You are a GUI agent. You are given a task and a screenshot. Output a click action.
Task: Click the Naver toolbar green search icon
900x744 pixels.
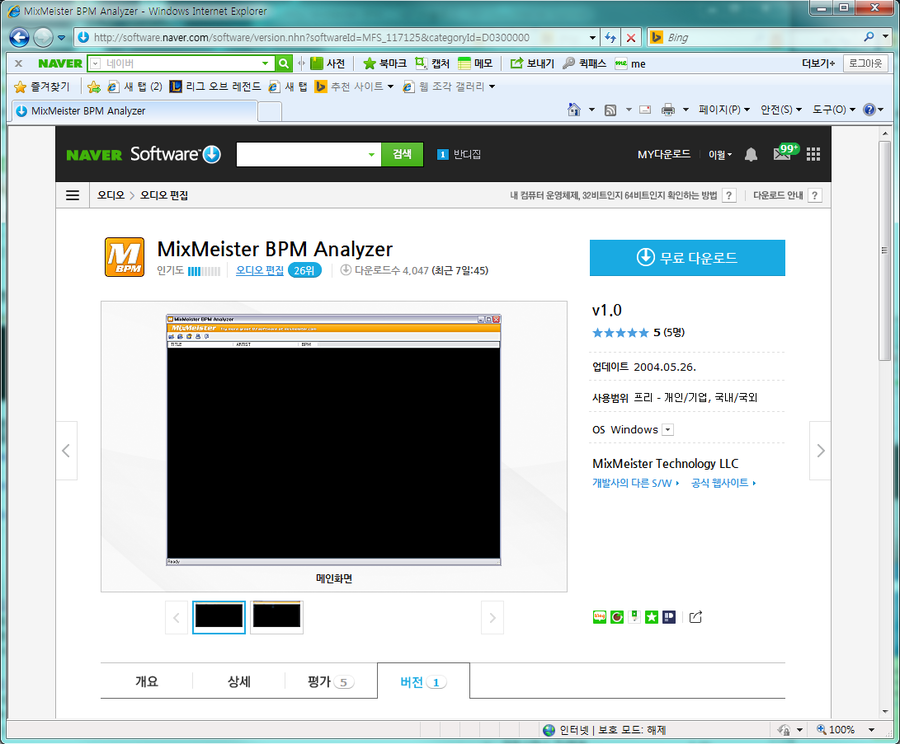coord(284,63)
